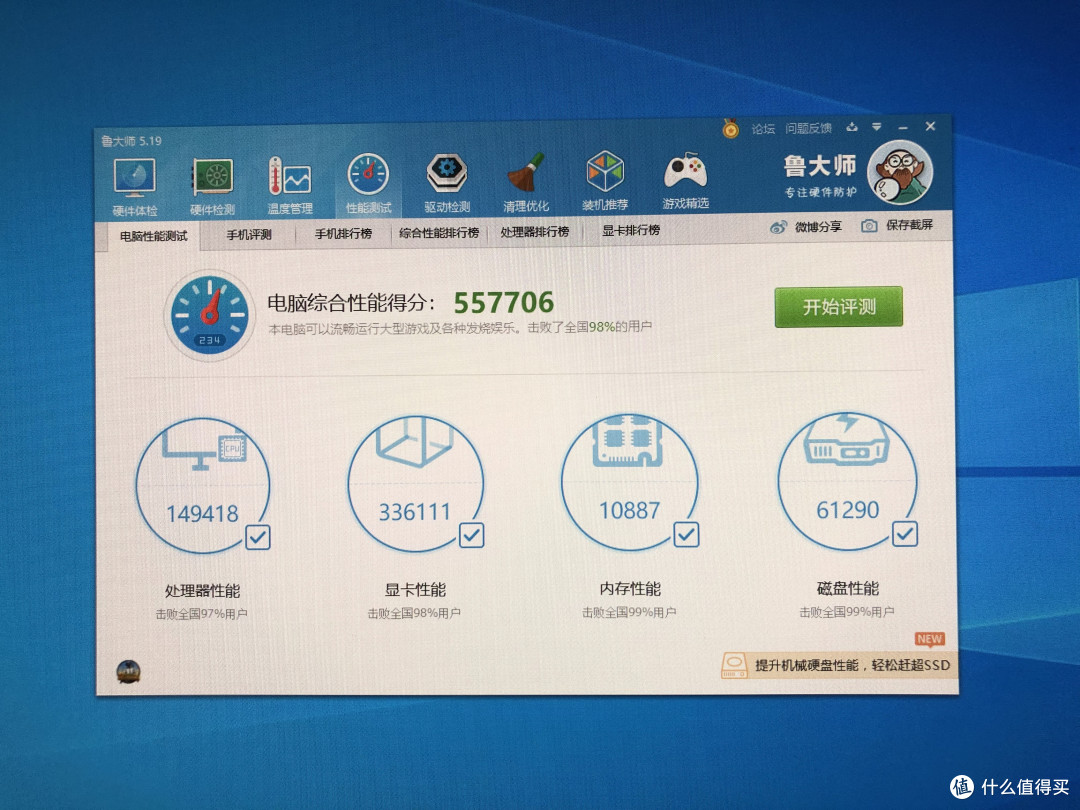Click the memory chip icon above 10887
Image resolution: width=1080 pixels, height=810 pixels.
tap(627, 440)
